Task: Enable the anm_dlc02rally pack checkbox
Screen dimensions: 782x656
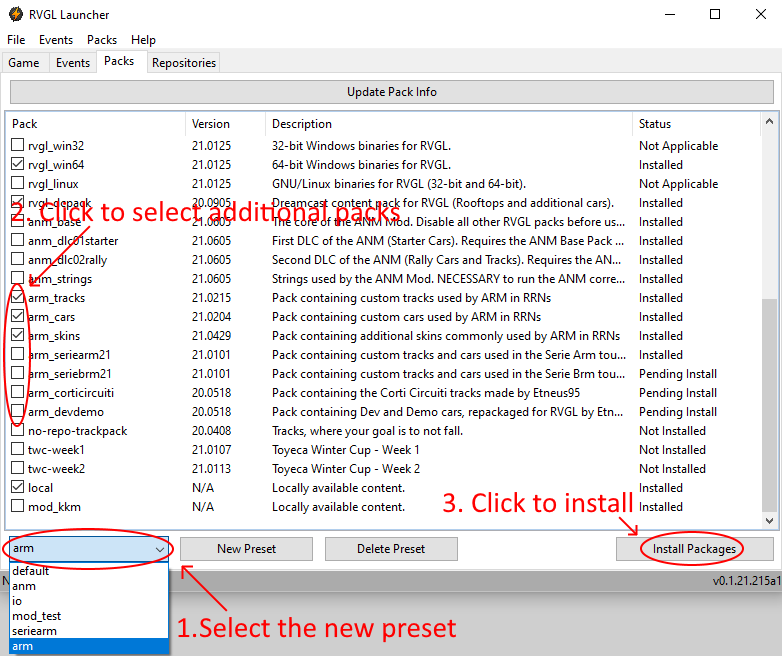Action: point(17,259)
